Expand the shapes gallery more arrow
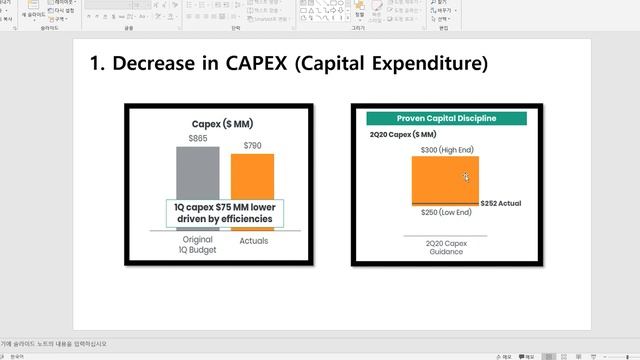Screen dimensions: 640x360 click(x=348, y=18)
